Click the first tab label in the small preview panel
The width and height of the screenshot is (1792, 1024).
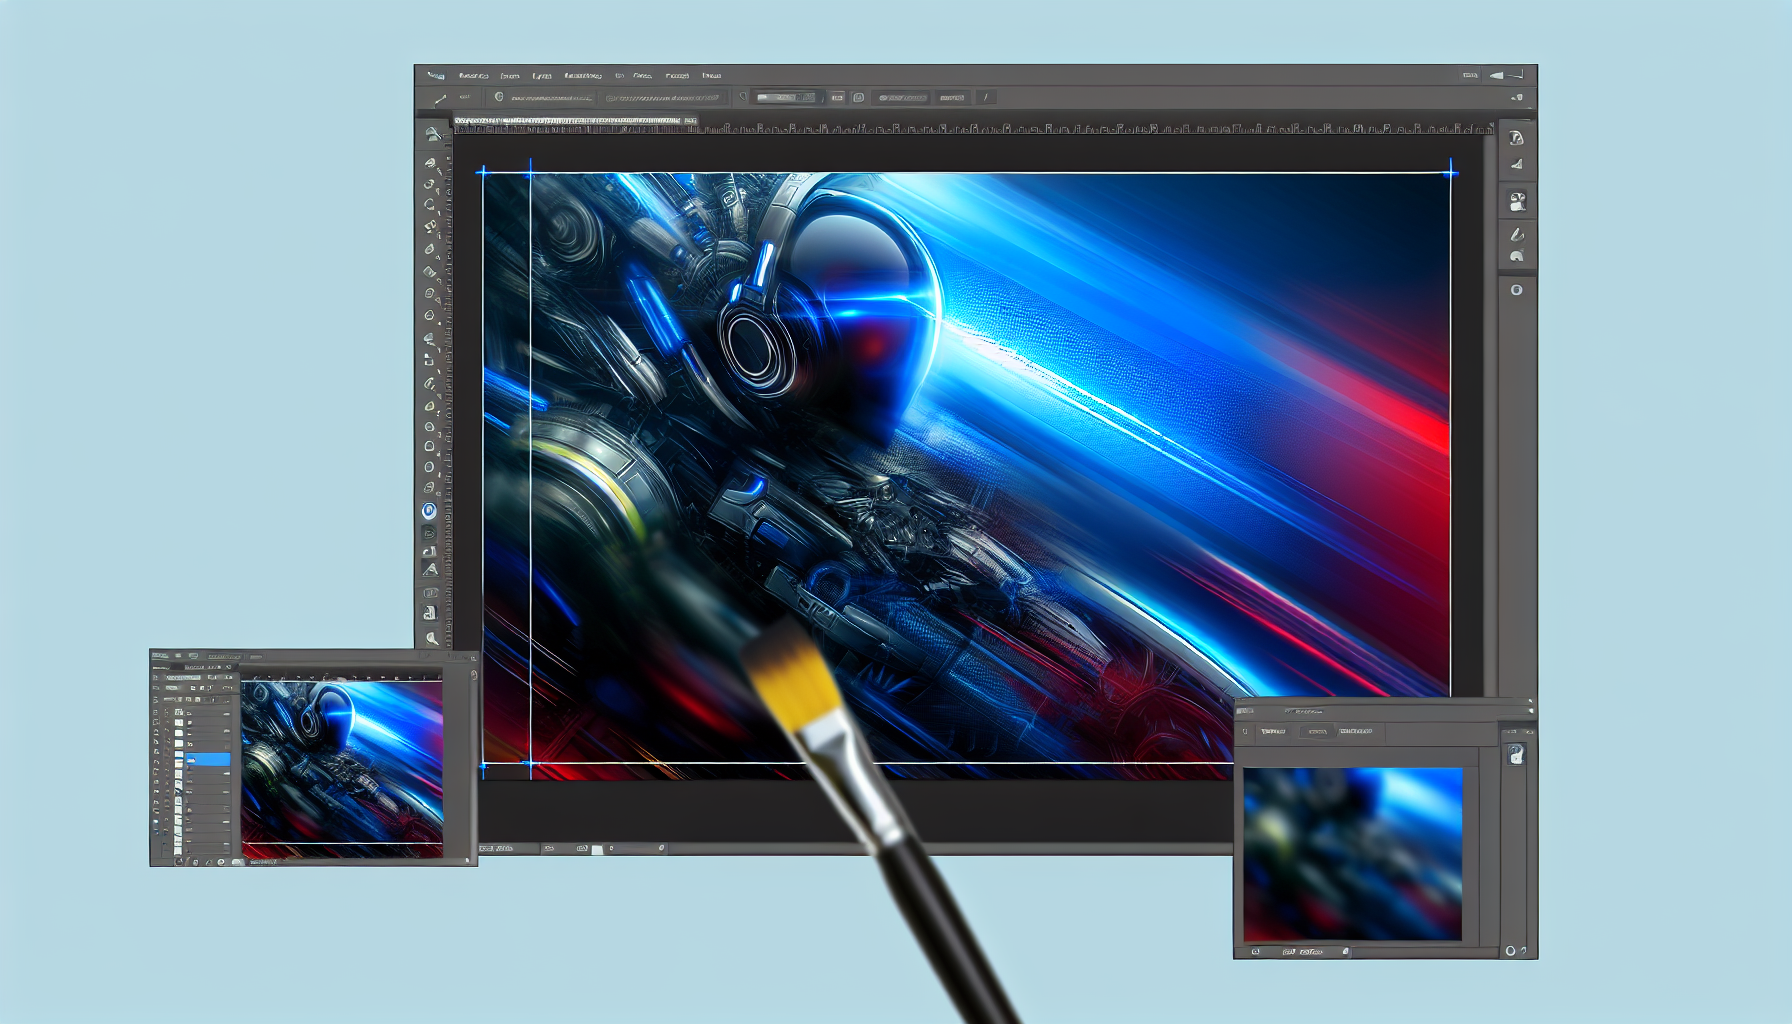[1273, 732]
